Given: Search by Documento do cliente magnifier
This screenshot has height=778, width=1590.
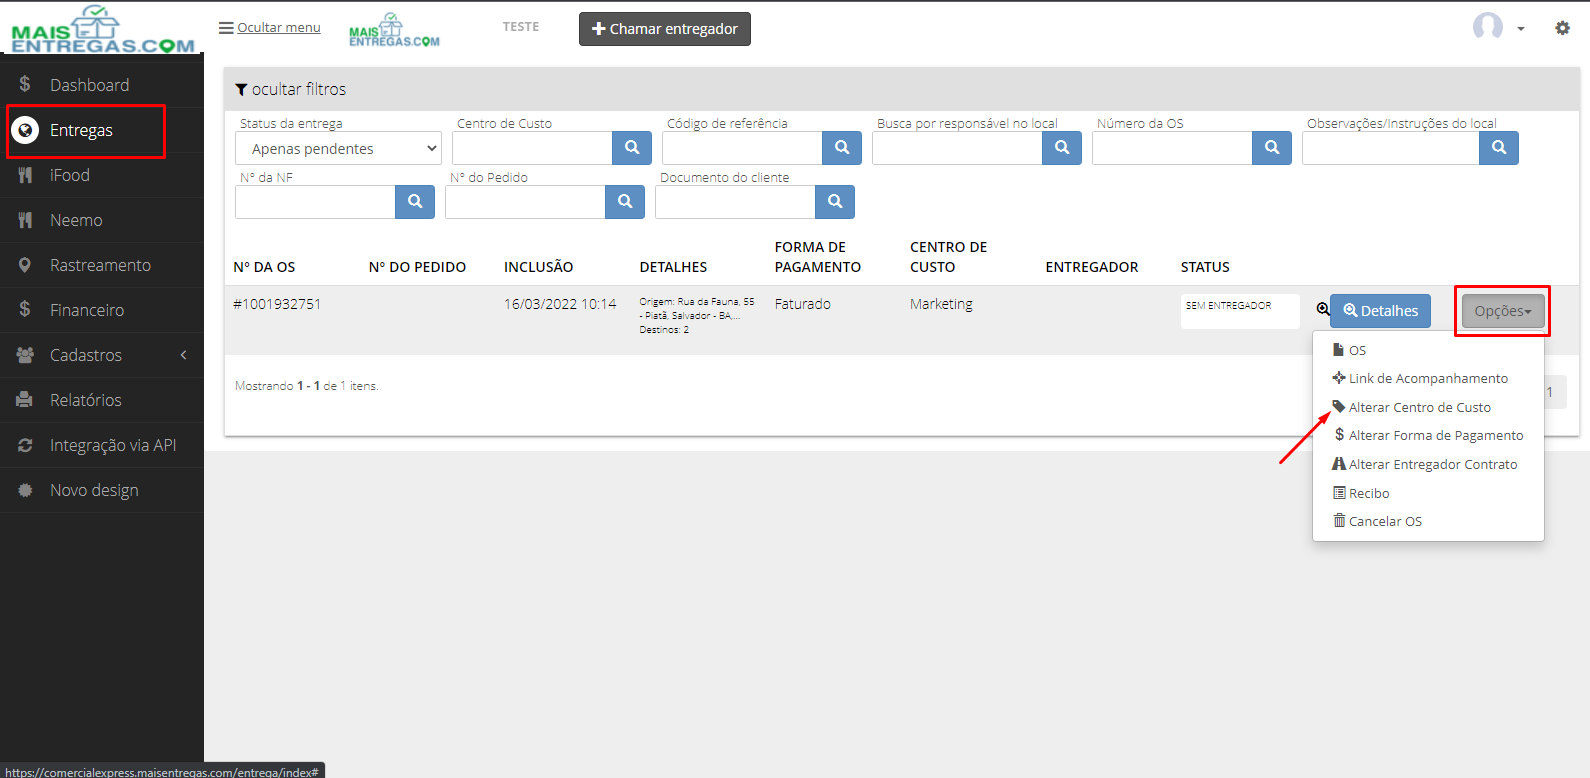Looking at the screenshot, I should (835, 202).
